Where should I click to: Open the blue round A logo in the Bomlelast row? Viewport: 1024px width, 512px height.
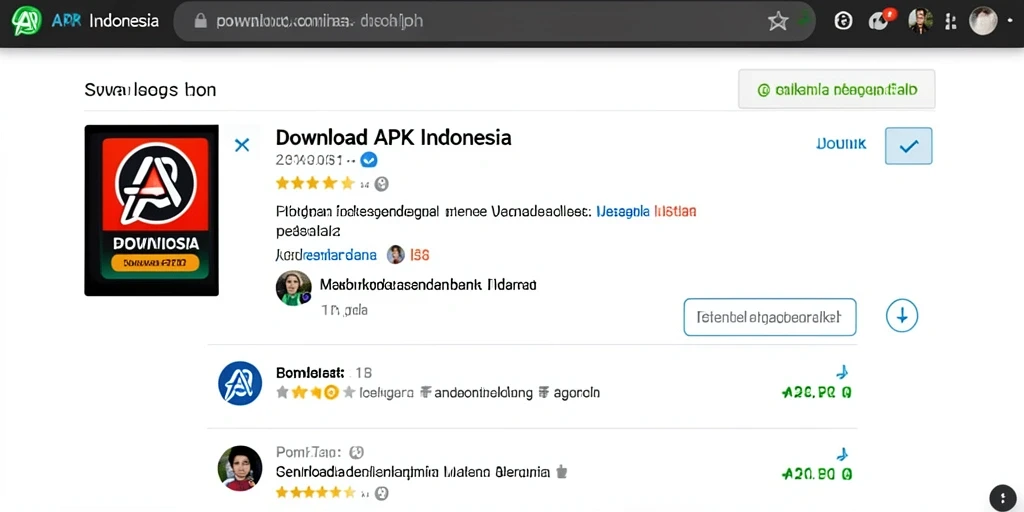coord(240,383)
